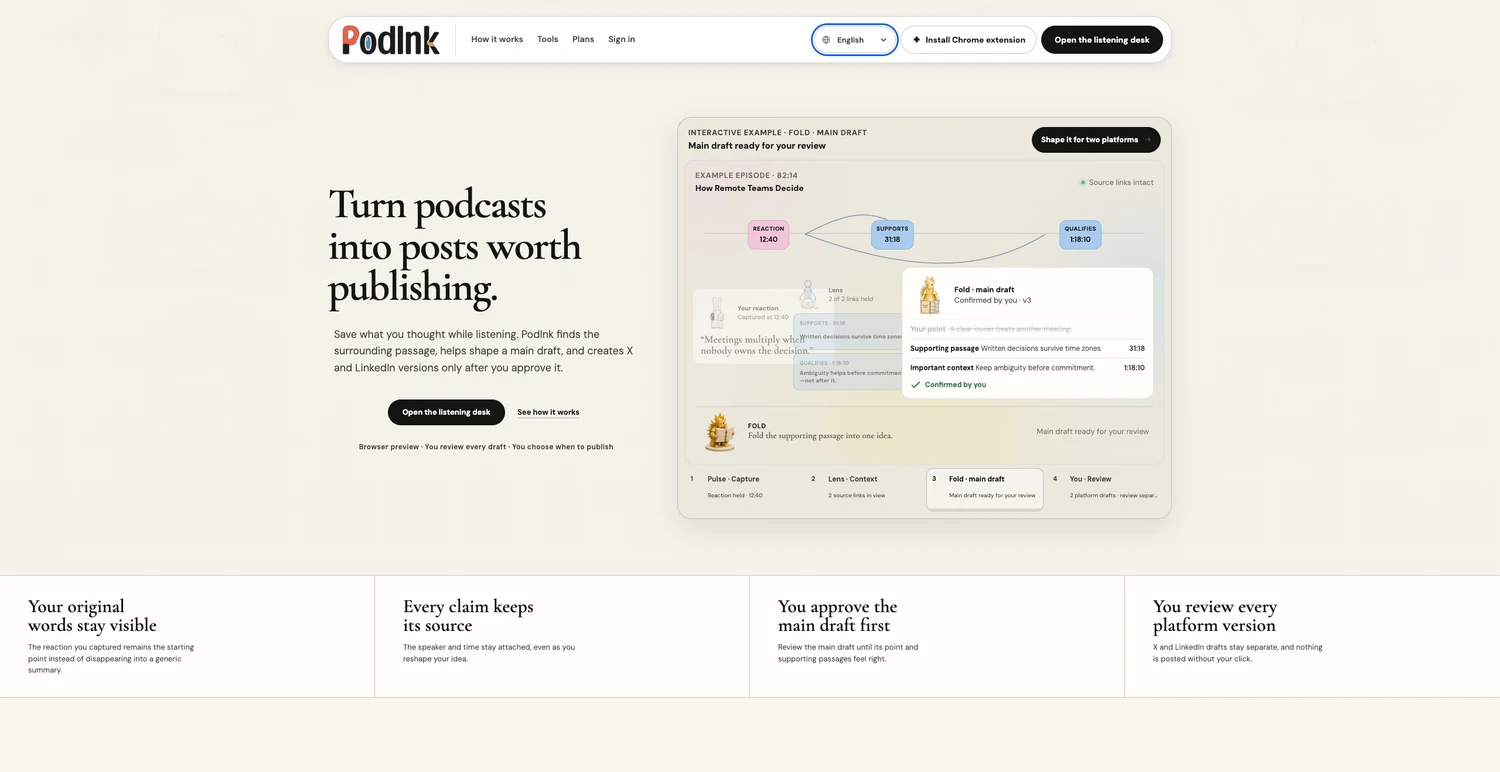This screenshot has width=1500, height=772.
Task: Select the You · Review step tab
Action: 1106,487
